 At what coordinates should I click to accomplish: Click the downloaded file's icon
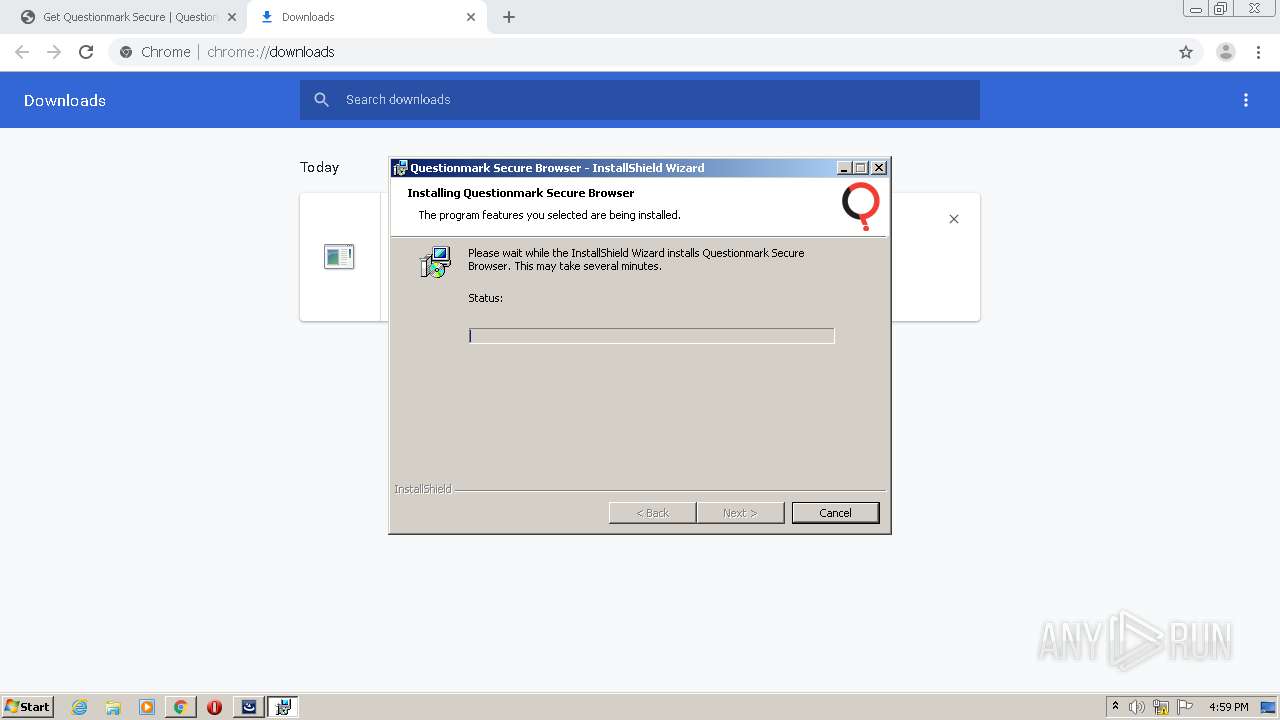[339, 257]
